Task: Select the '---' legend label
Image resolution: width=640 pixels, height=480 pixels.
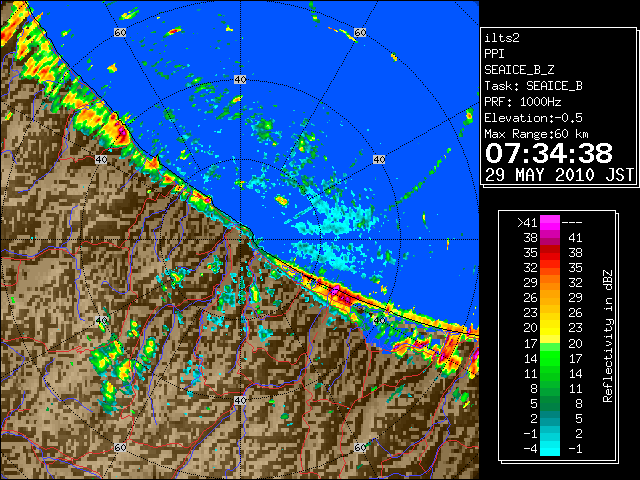Action: pos(572,223)
